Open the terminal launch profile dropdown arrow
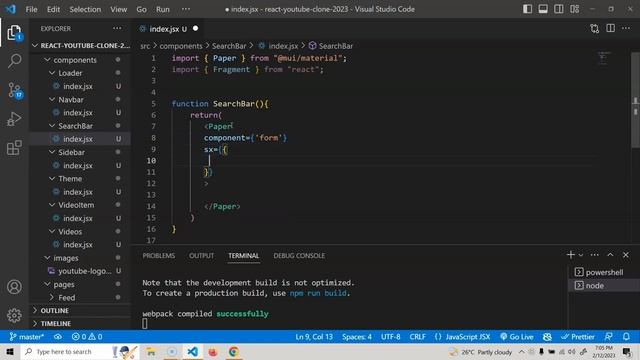This screenshot has height=360, width=640. (581, 255)
